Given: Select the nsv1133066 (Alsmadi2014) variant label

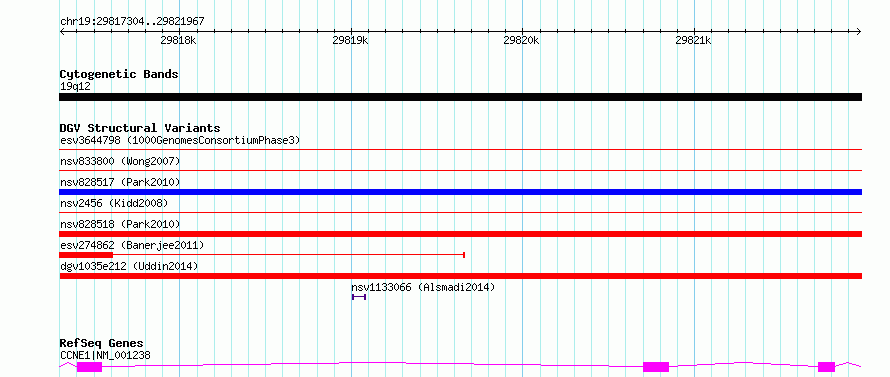Looking at the screenshot, I should pos(423,287).
